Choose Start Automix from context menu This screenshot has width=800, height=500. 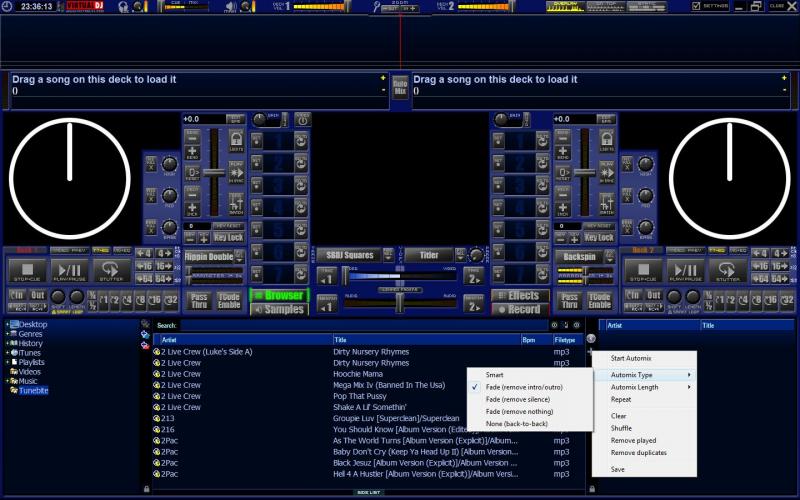645,358
